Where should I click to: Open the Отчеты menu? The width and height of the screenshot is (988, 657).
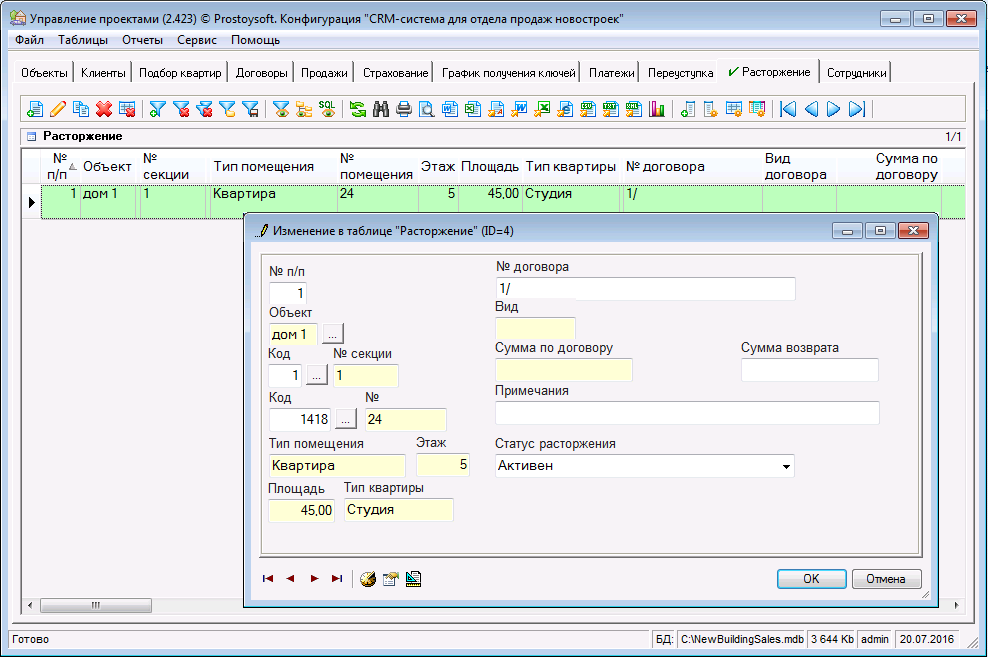143,40
